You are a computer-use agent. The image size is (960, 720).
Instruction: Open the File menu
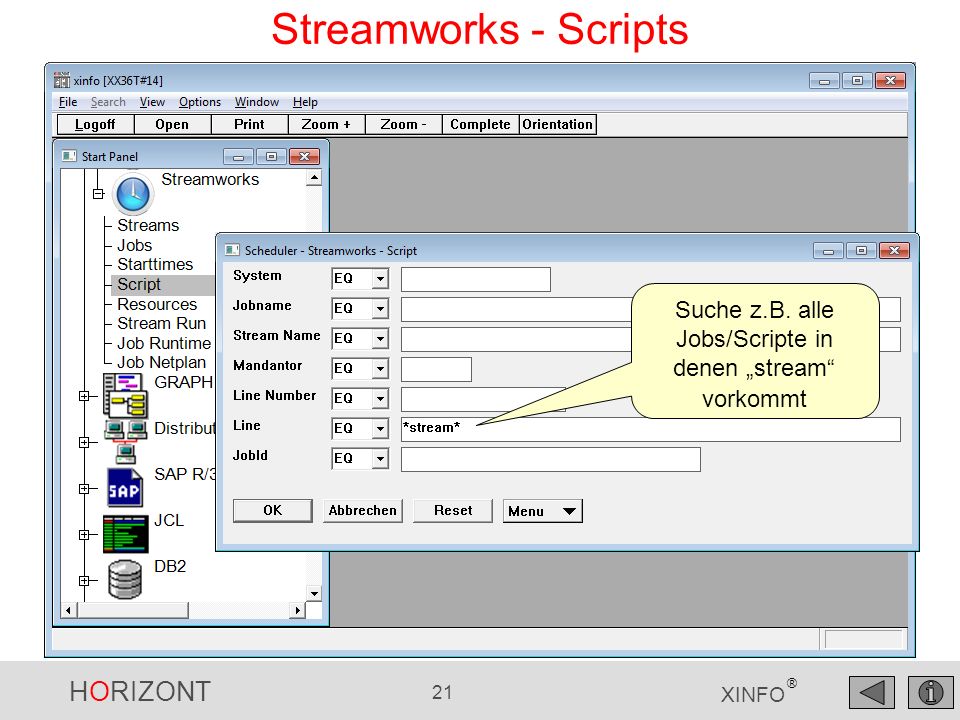[68, 102]
